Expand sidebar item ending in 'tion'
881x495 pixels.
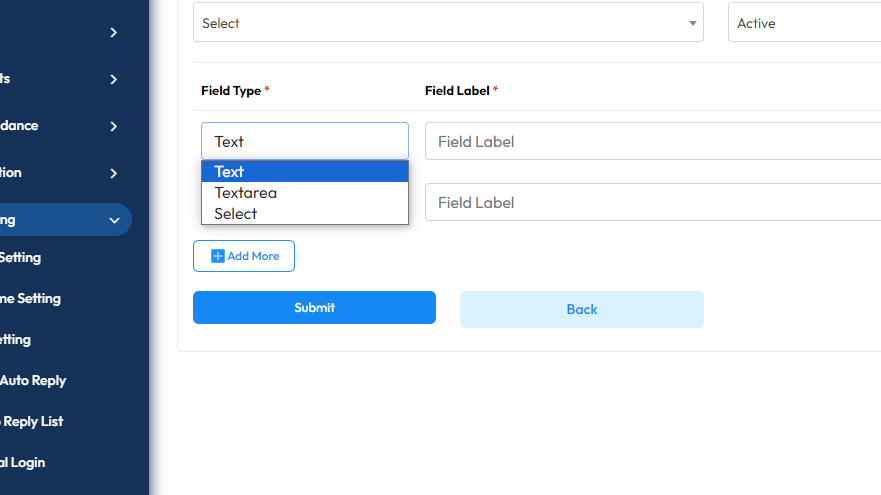[x=114, y=173]
